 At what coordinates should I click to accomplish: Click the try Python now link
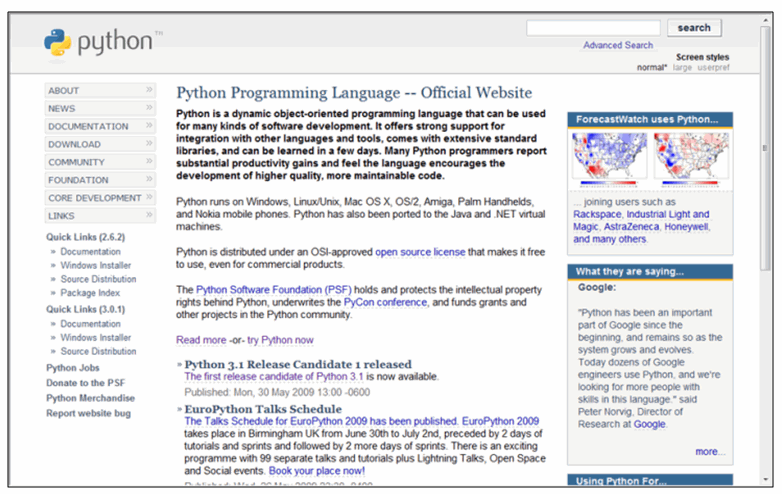(280, 340)
